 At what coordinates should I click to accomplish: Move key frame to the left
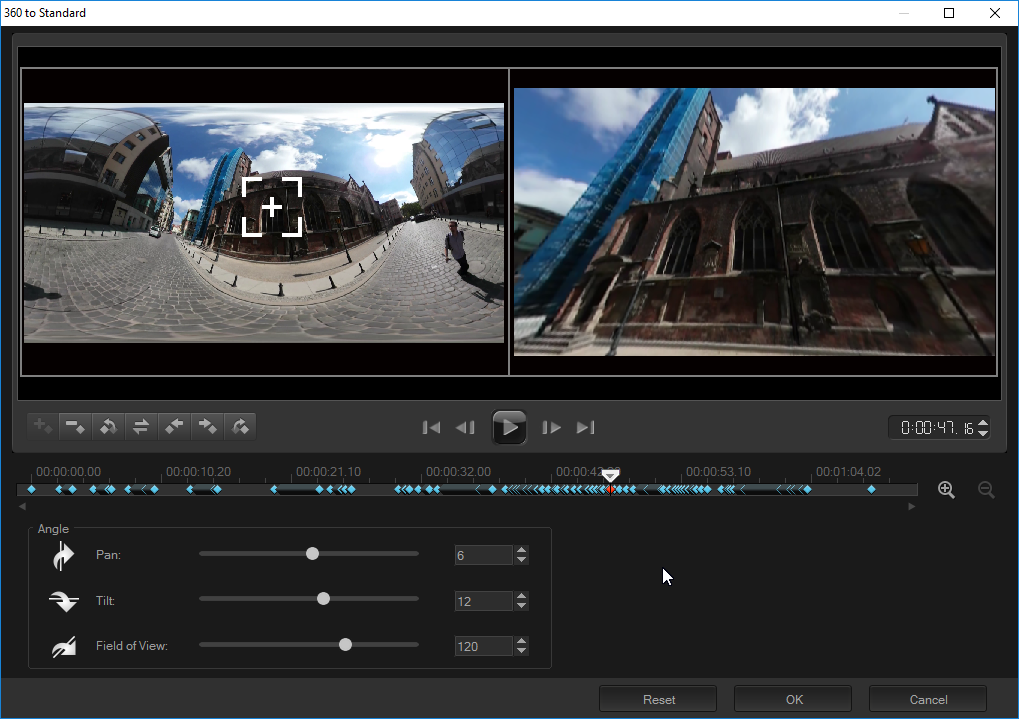point(174,427)
